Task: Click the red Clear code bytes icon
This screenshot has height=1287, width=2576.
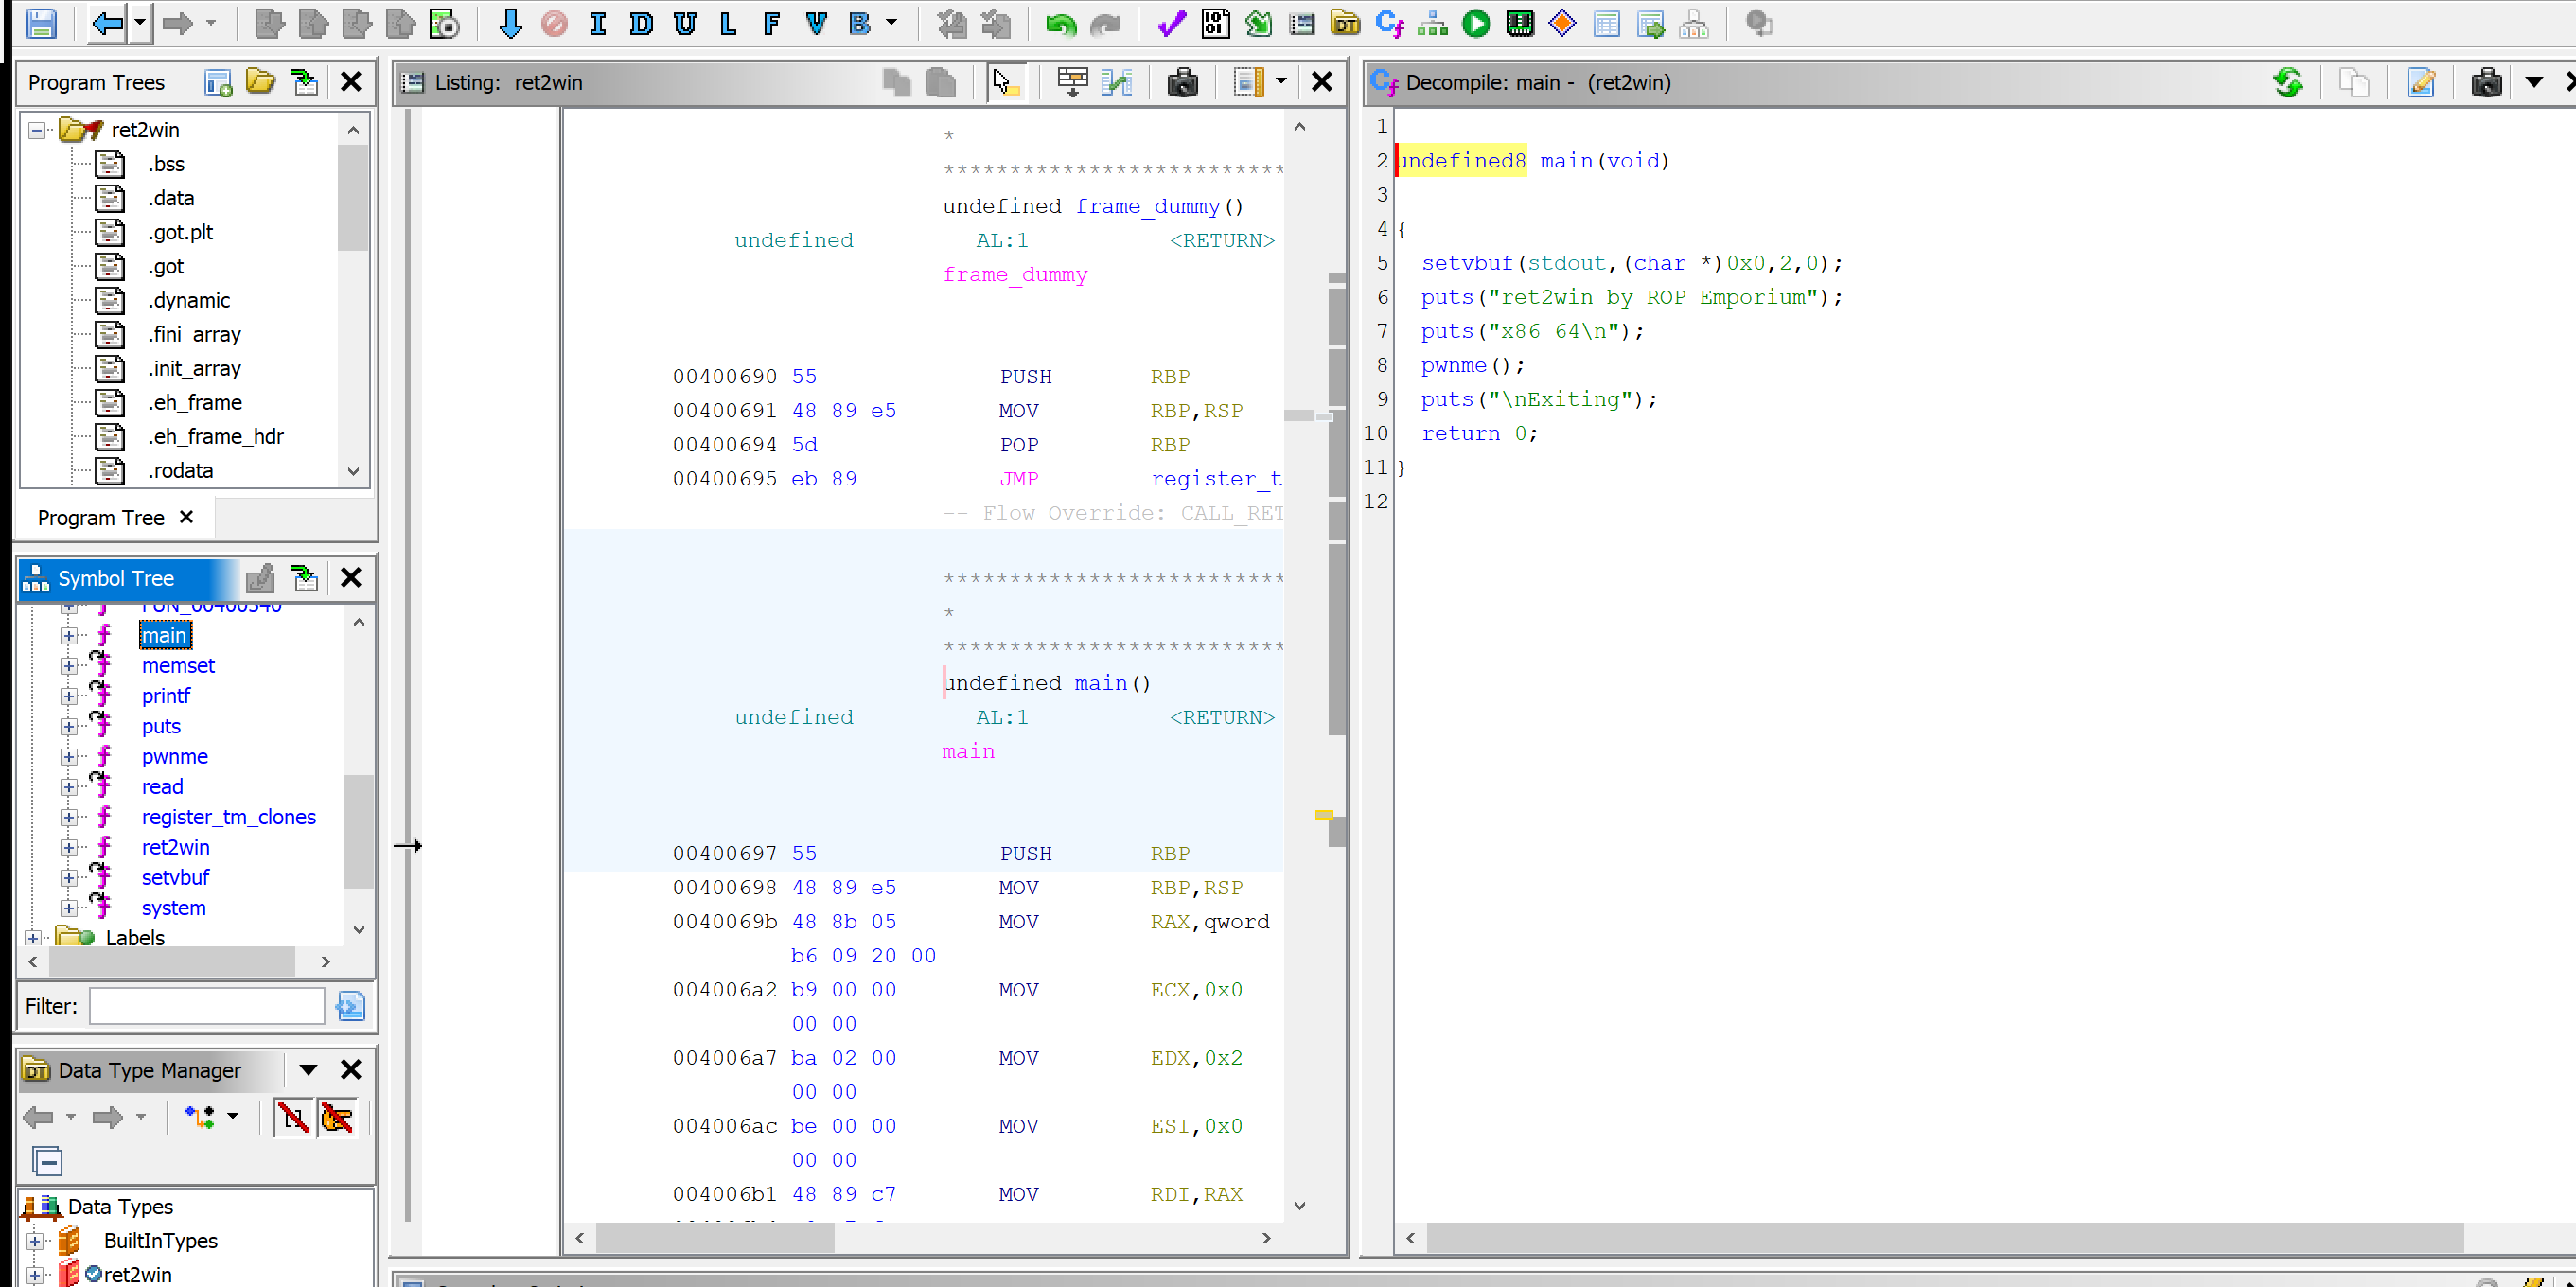Action: (554, 23)
